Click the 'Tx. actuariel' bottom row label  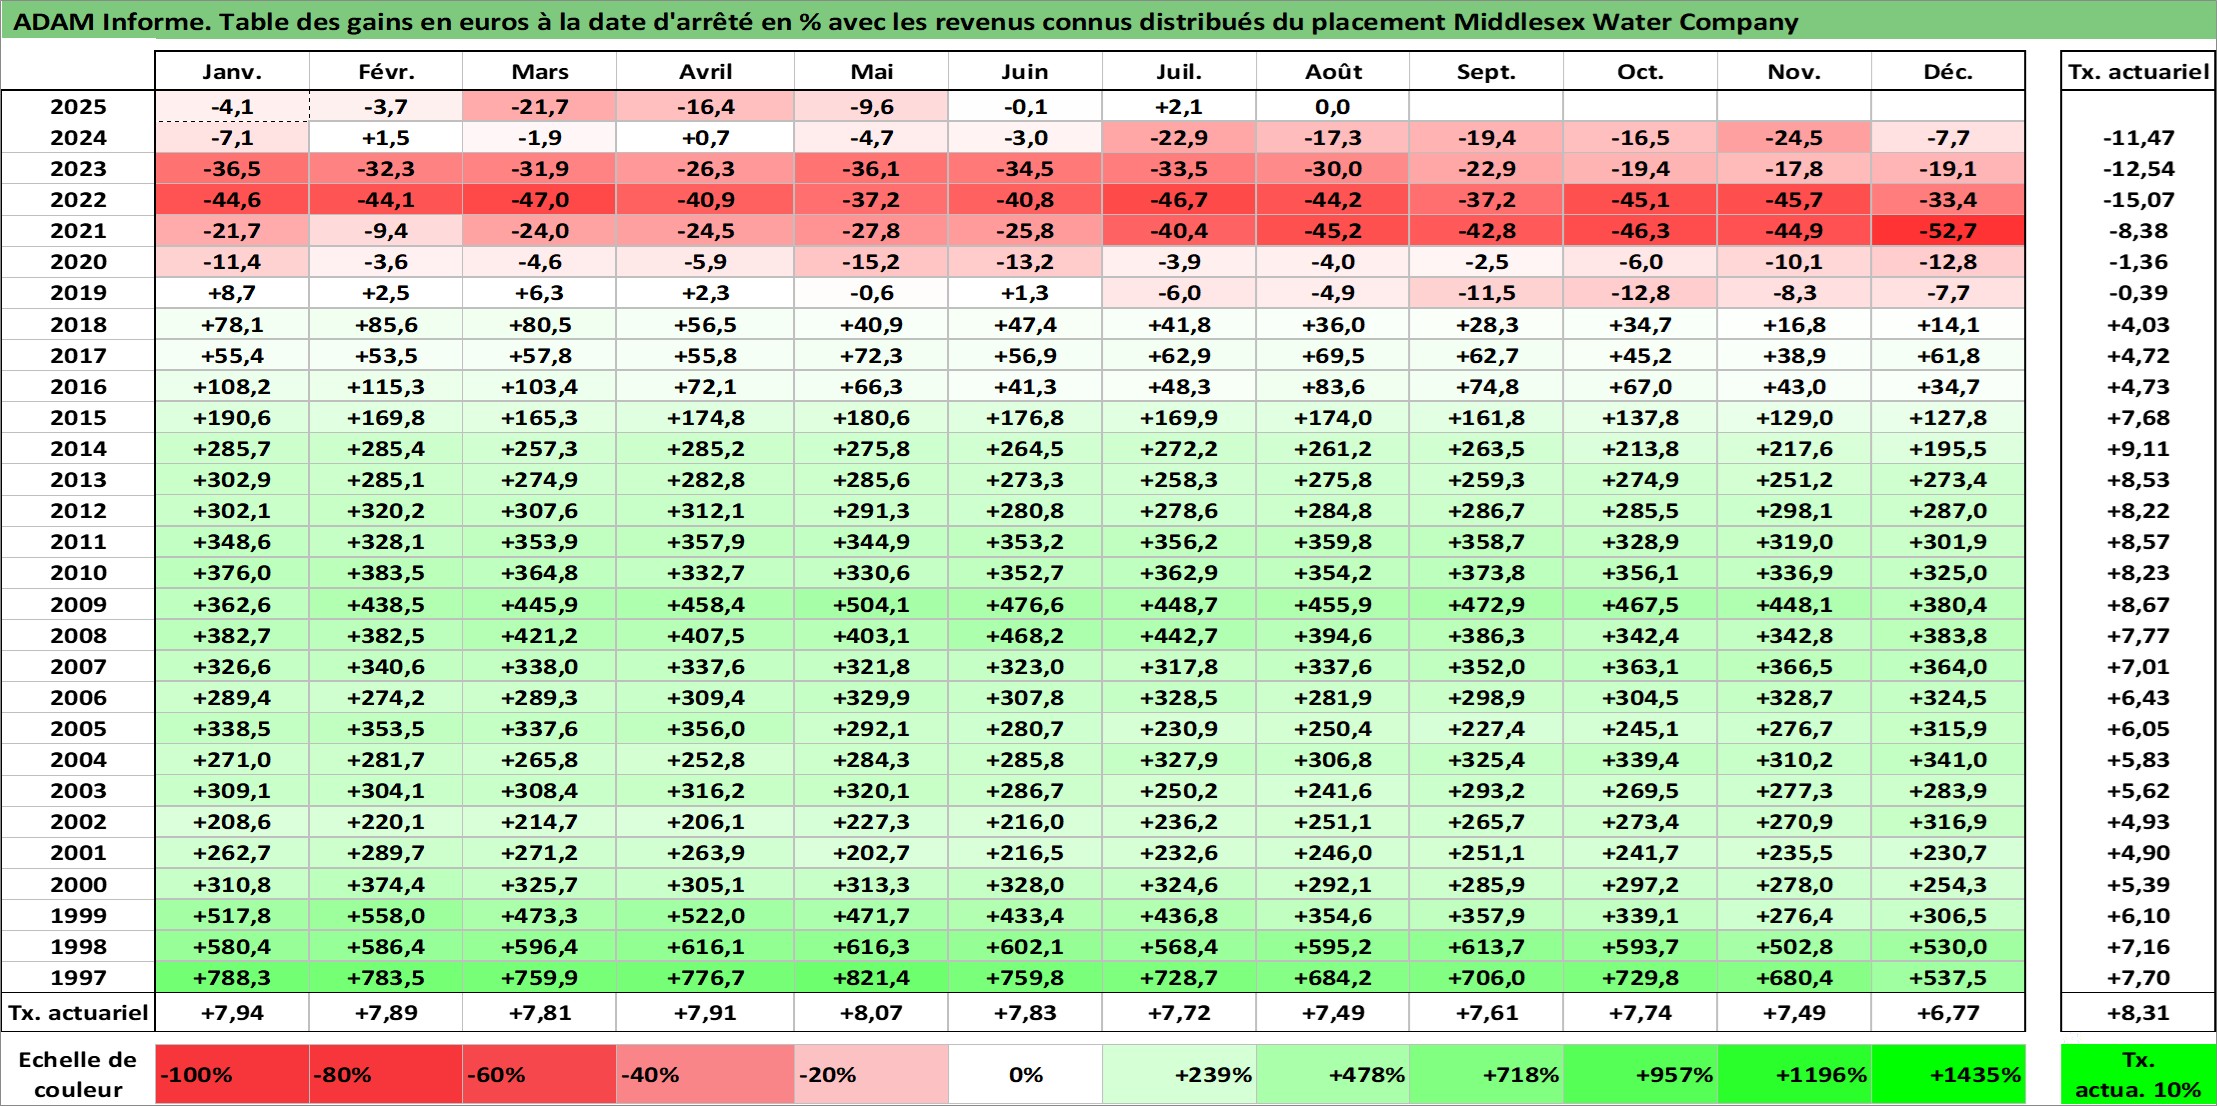tap(78, 1012)
